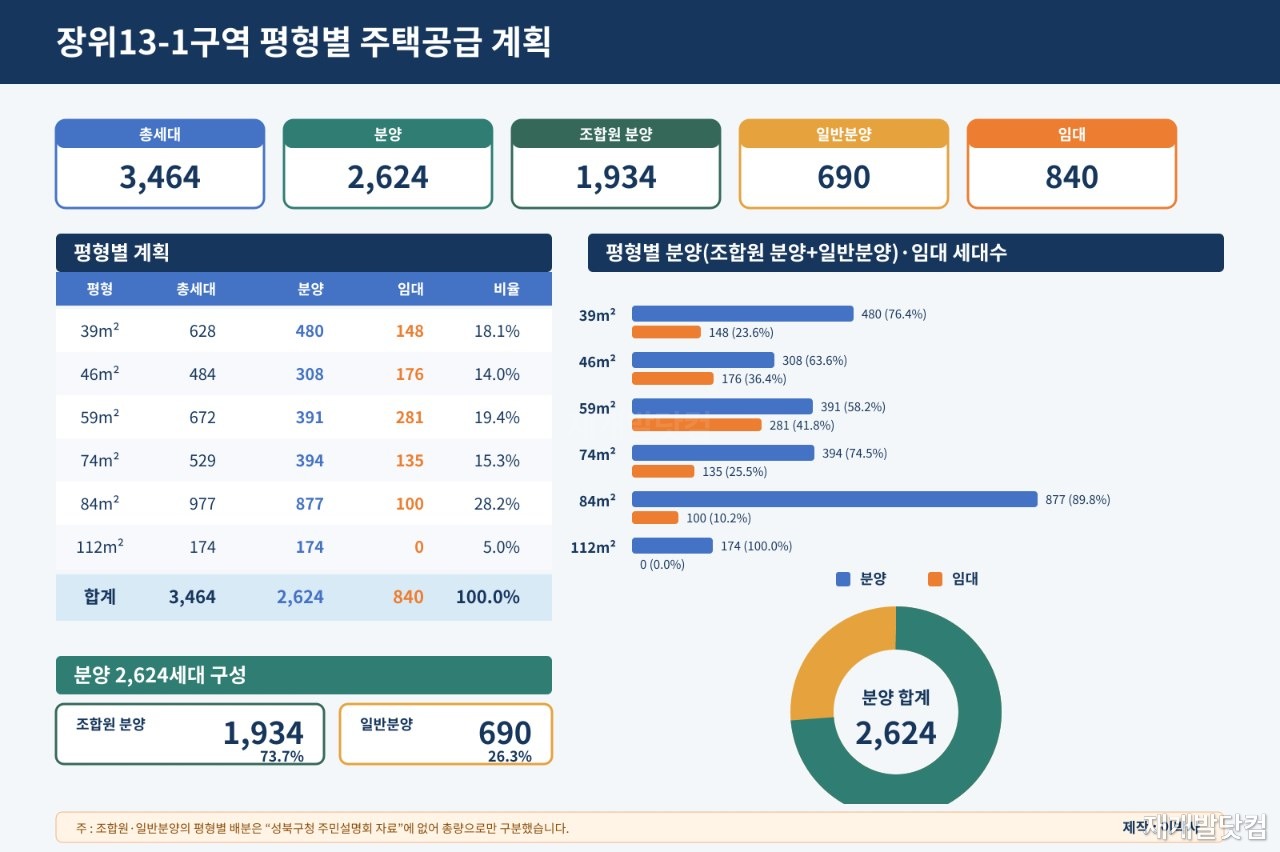Click the 59m² orange bar showing 281
The height and width of the screenshot is (852, 1280).
[697, 425]
